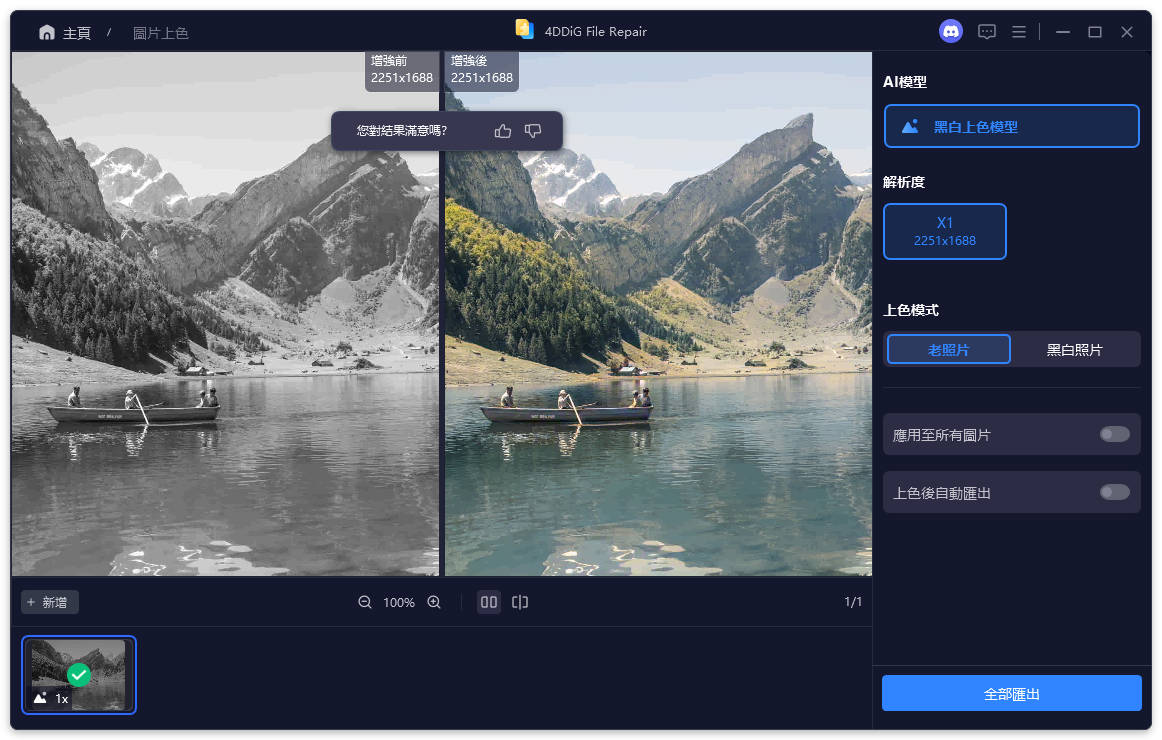Give a thumbs down on the result
The image size is (1162, 740).
(532, 130)
